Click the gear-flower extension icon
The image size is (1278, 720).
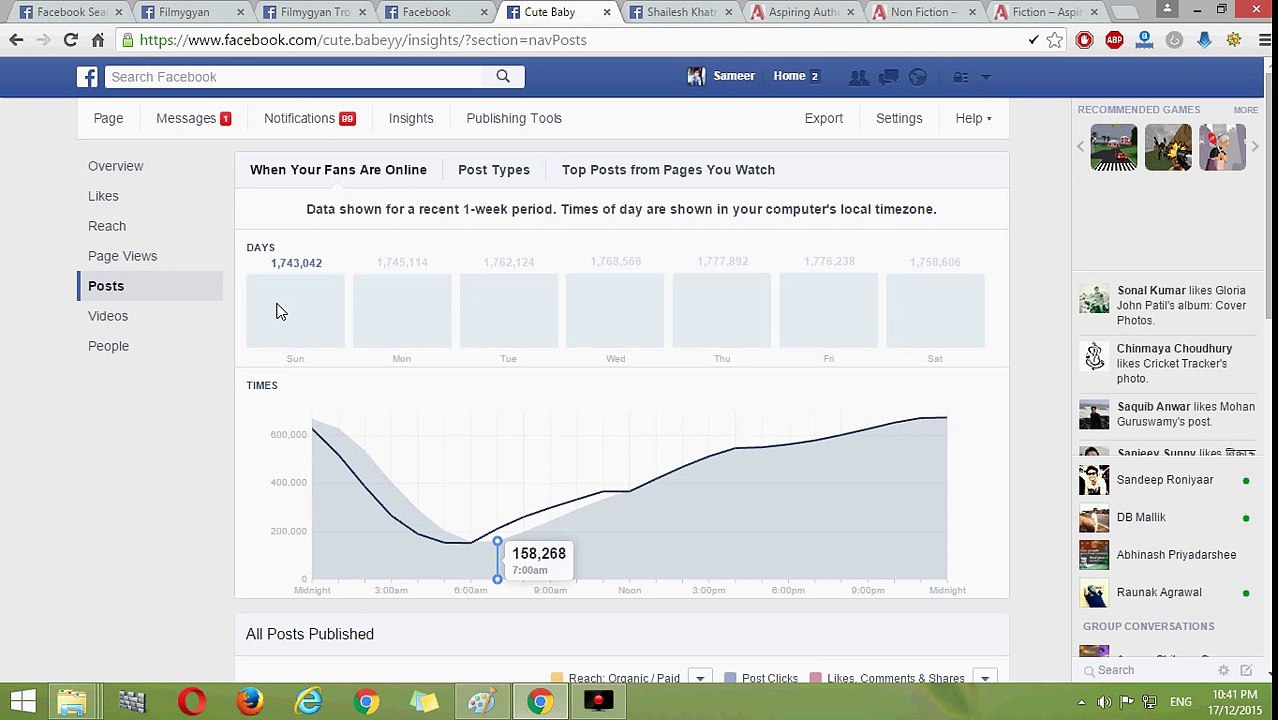(1234, 40)
